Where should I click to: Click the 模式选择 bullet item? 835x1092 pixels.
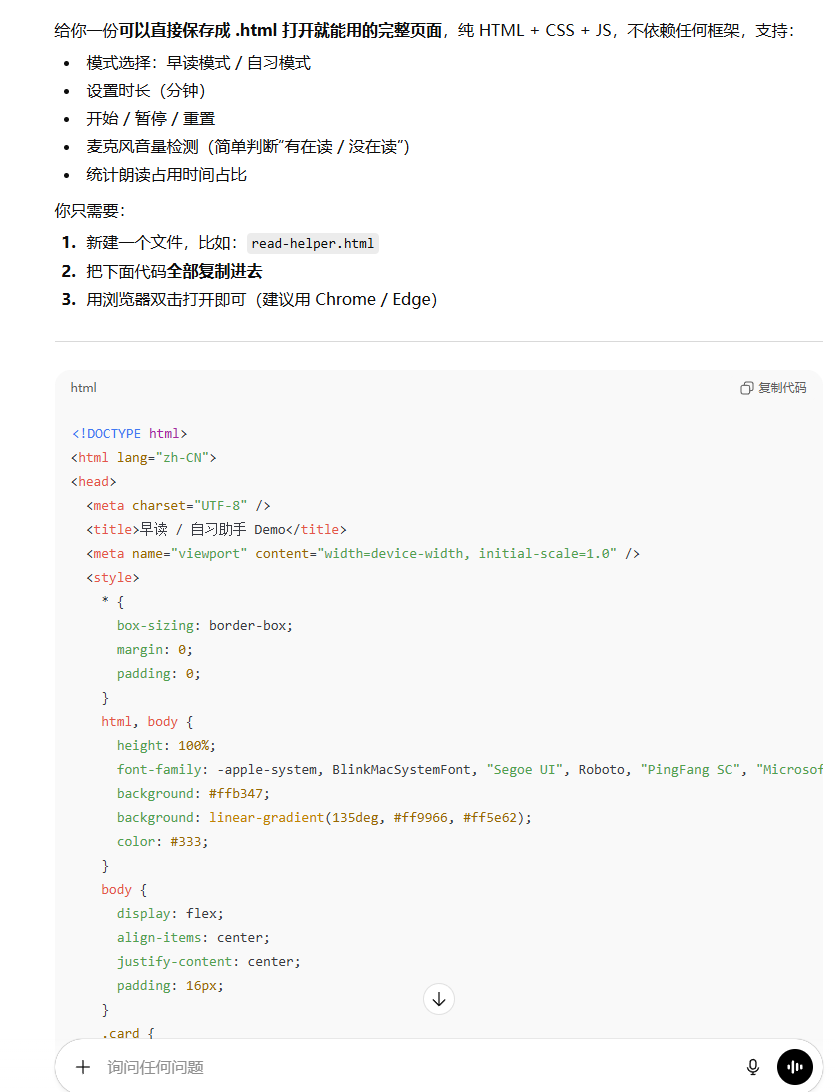pyautogui.click(x=198, y=63)
